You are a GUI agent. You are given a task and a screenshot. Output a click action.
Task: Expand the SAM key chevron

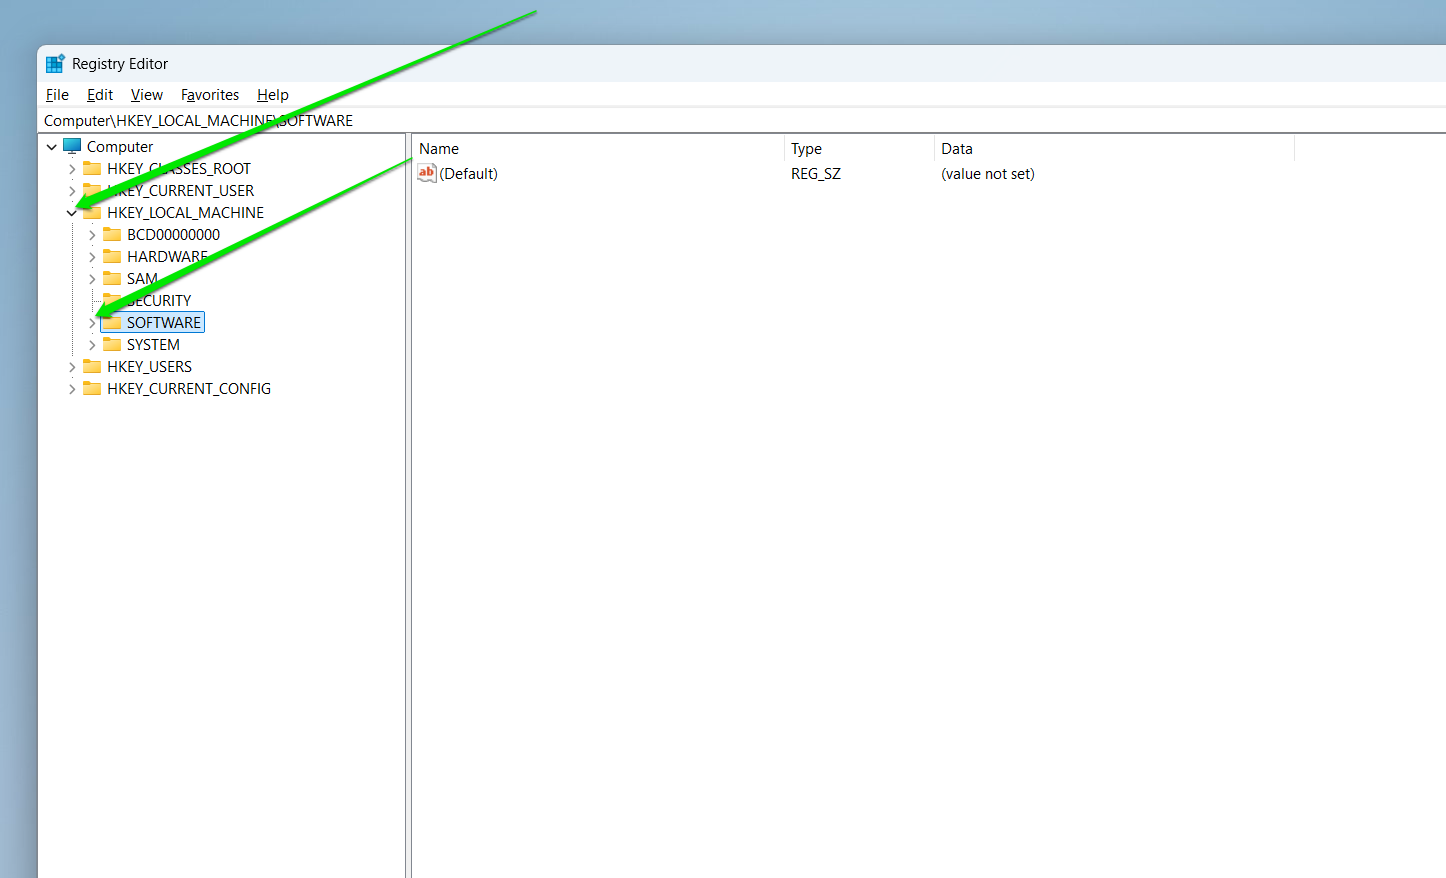[x=92, y=279]
